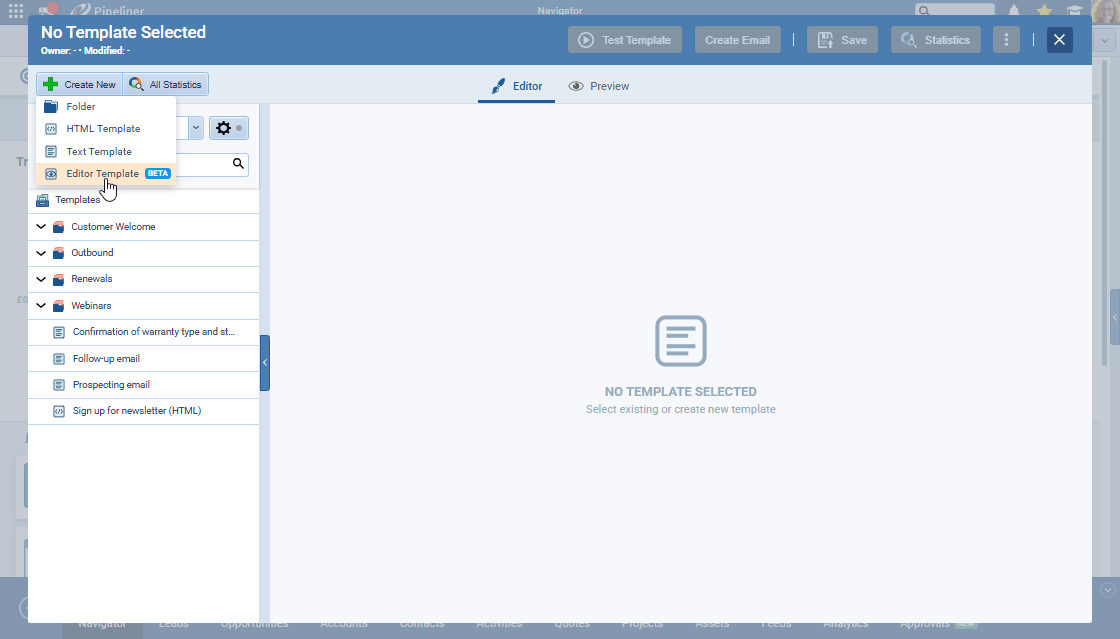This screenshot has width=1120, height=639.
Task: Toggle the Renewals folder chevron
Action: pos(41,279)
